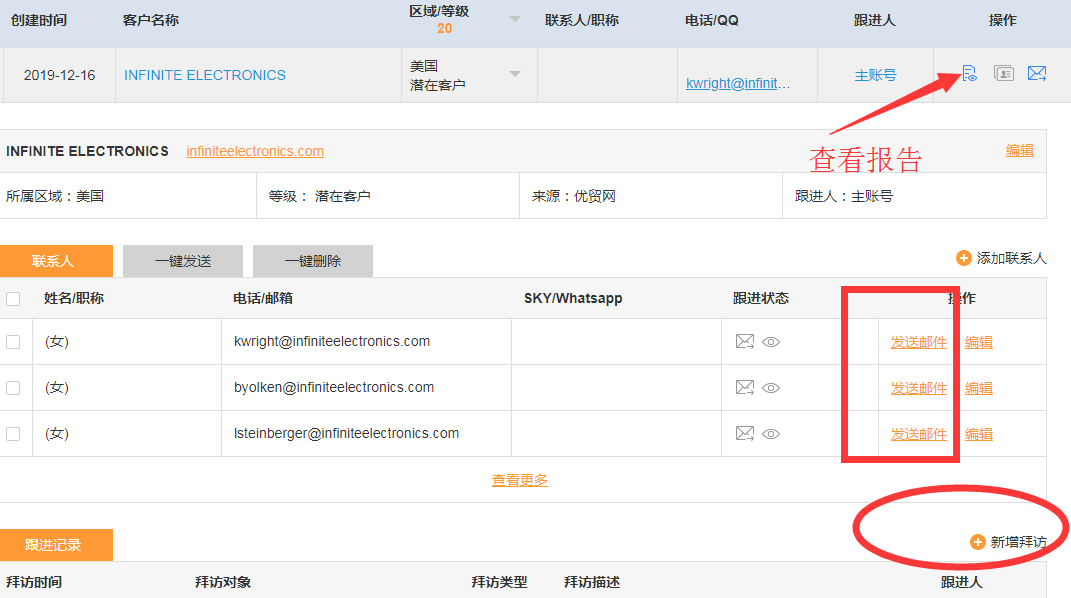Click the 跟进状态 column header
Viewport: 1071px width, 598px height.
[761, 298]
